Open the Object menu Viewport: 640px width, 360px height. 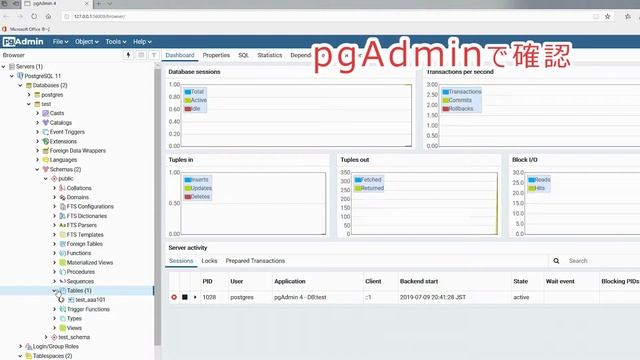point(87,42)
